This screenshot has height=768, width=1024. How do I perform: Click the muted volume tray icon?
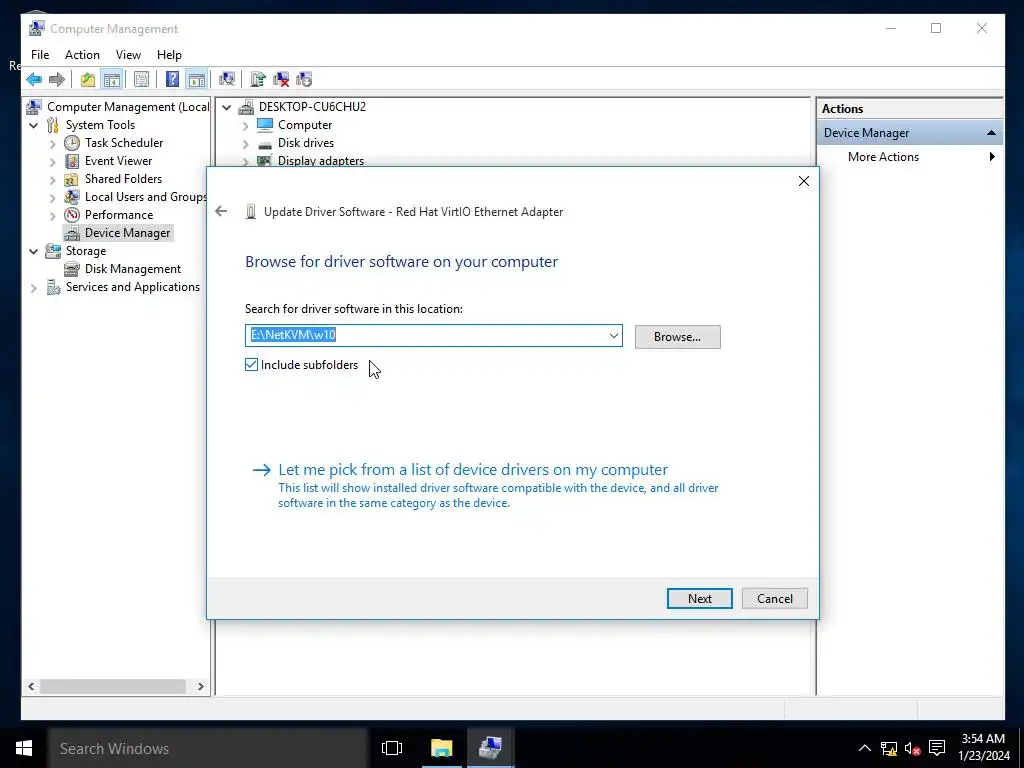pyautogui.click(x=912, y=748)
